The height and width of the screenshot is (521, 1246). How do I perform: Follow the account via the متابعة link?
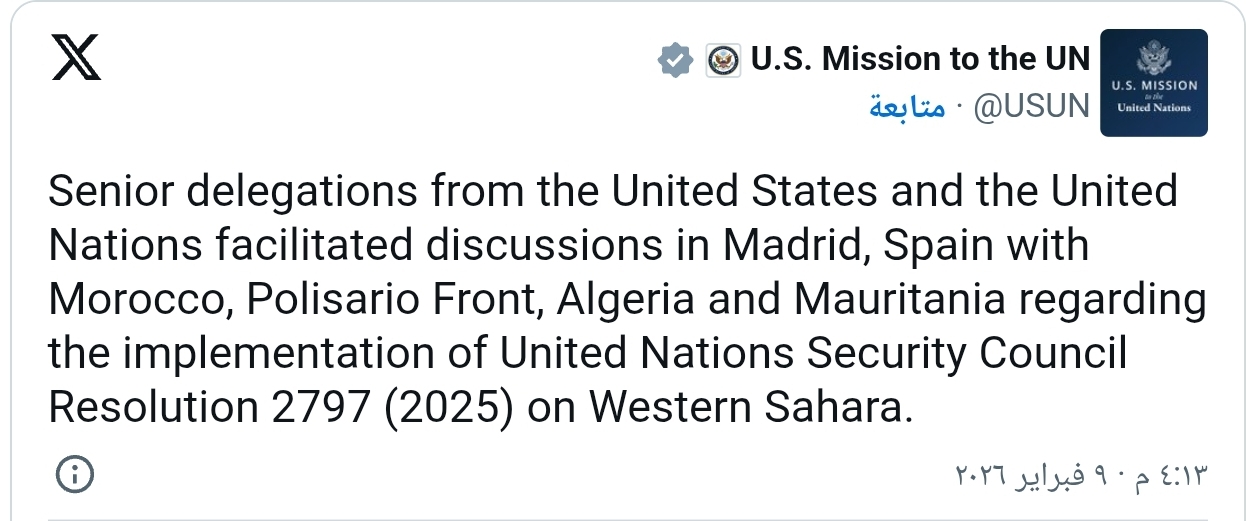coord(906,106)
